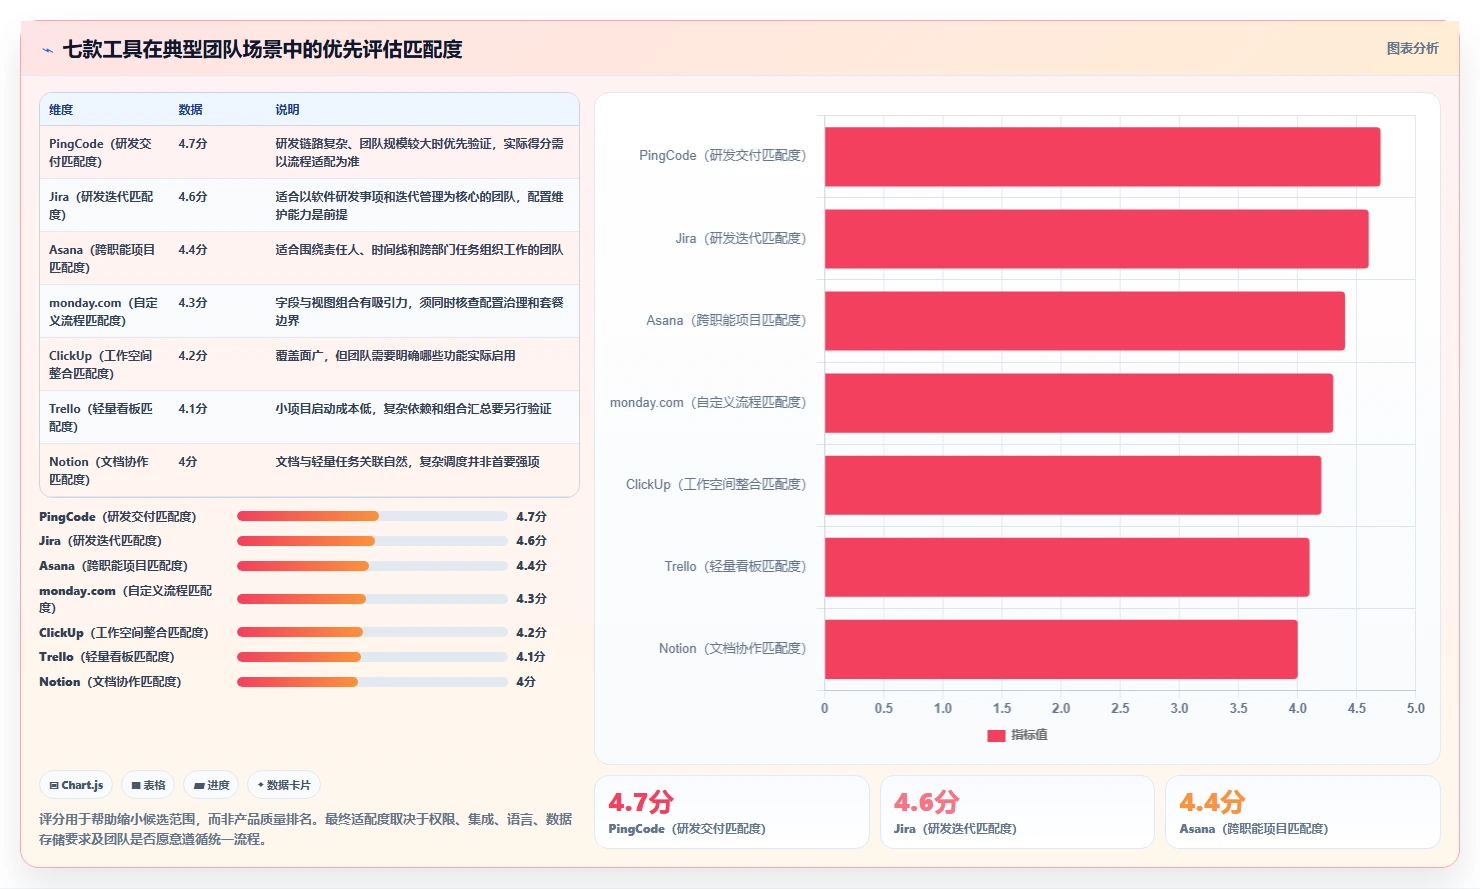Click the monday.com bar in the chart

[x=1078, y=403]
